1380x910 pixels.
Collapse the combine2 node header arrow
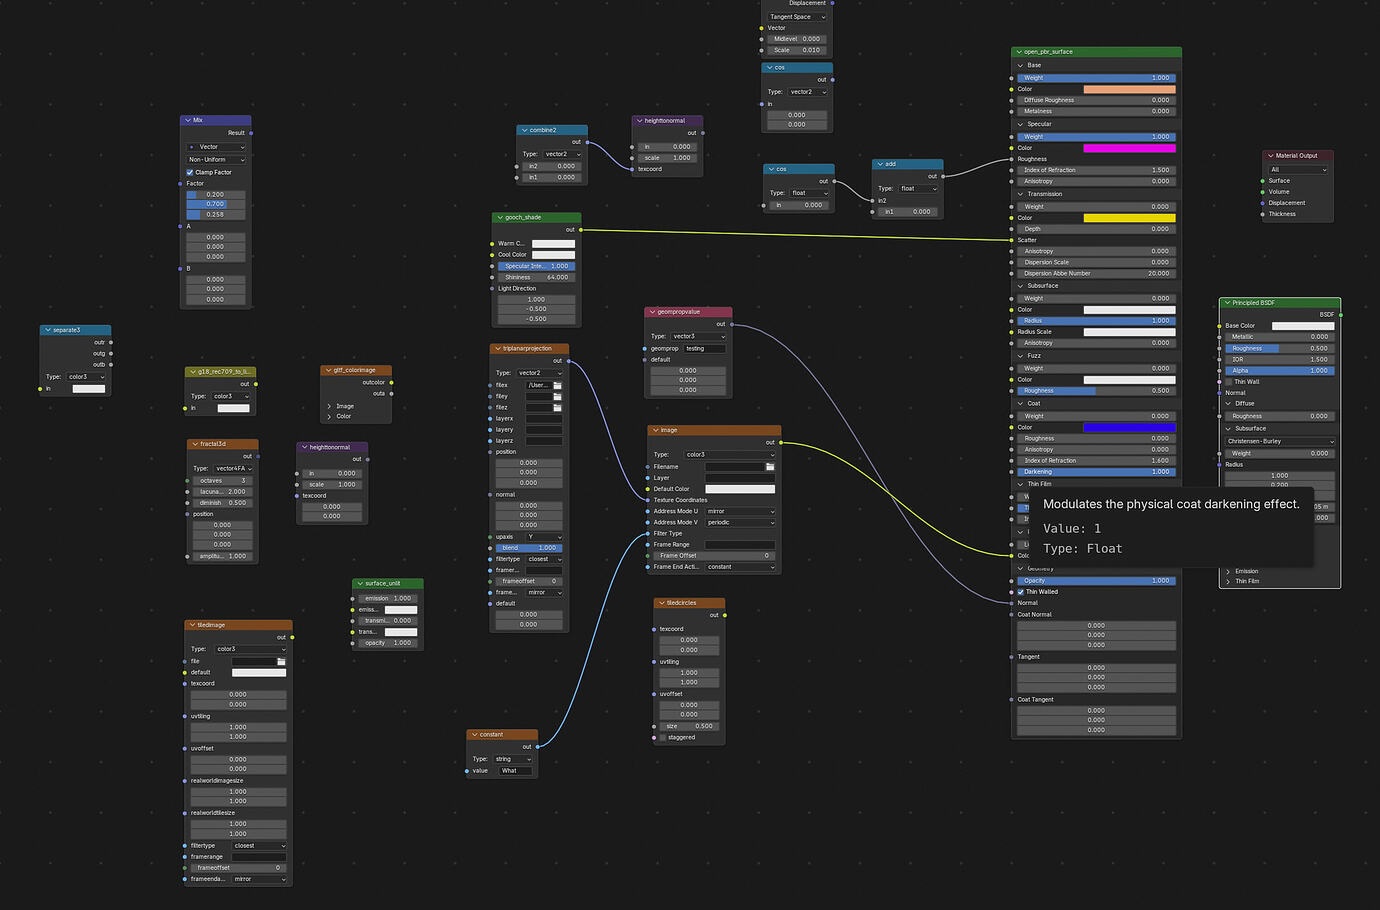[x=524, y=130]
